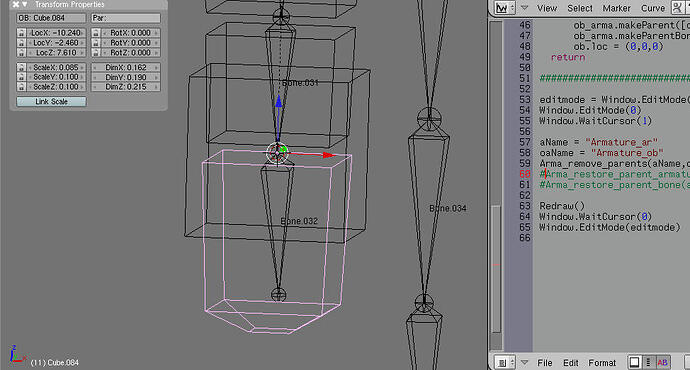Click script line 60 number

[524, 174]
